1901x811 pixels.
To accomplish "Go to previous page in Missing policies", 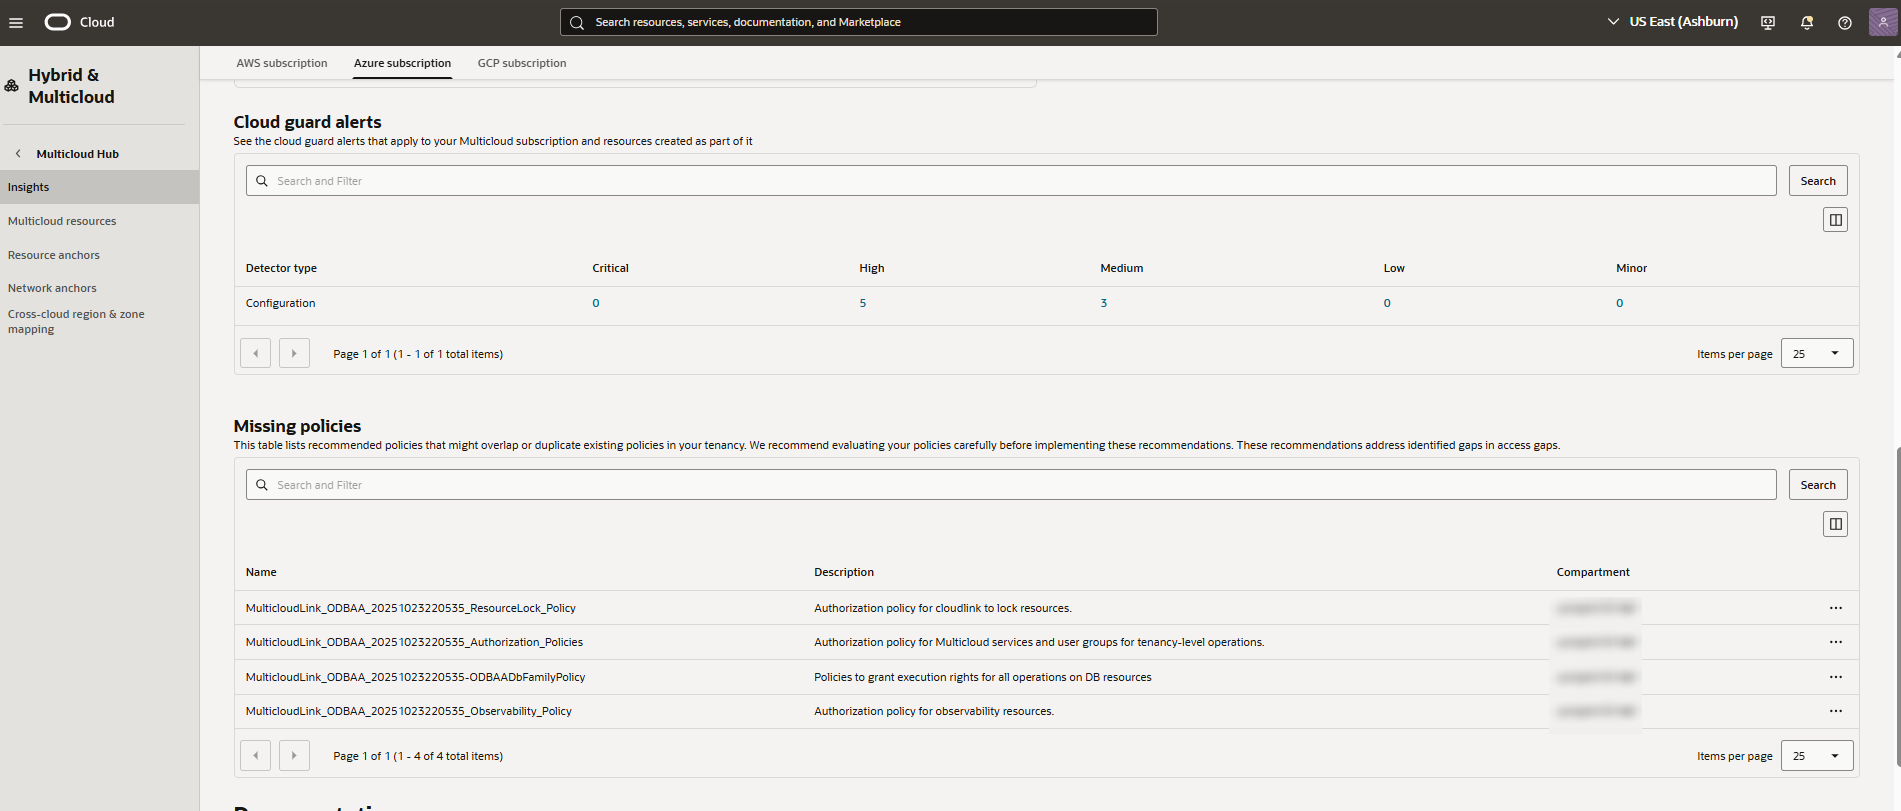I will tap(255, 755).
